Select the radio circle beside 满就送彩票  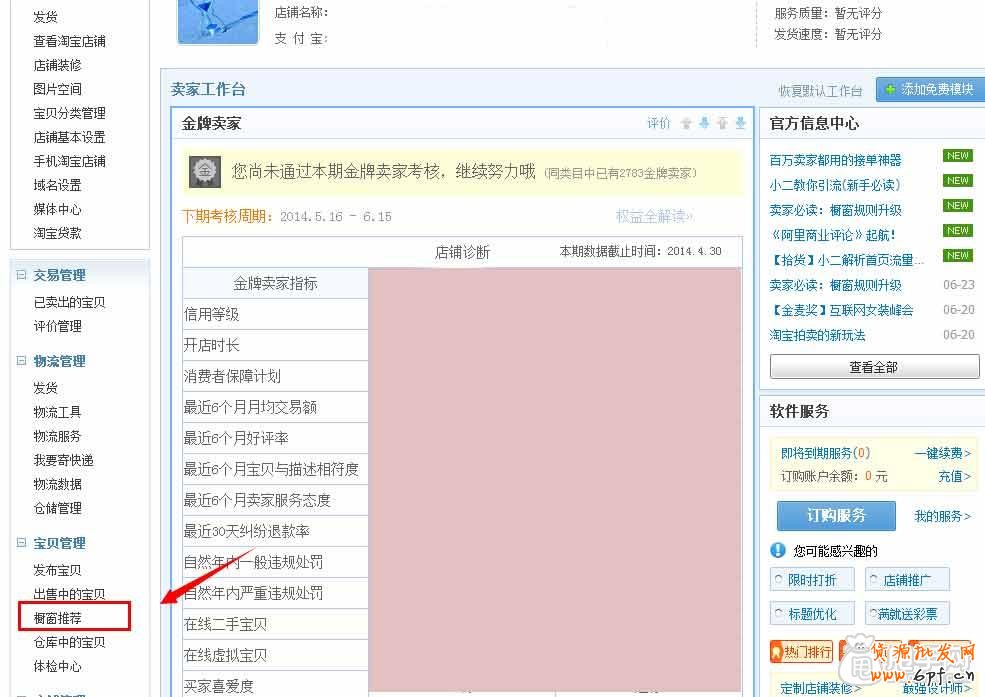[x=871, y=613]
